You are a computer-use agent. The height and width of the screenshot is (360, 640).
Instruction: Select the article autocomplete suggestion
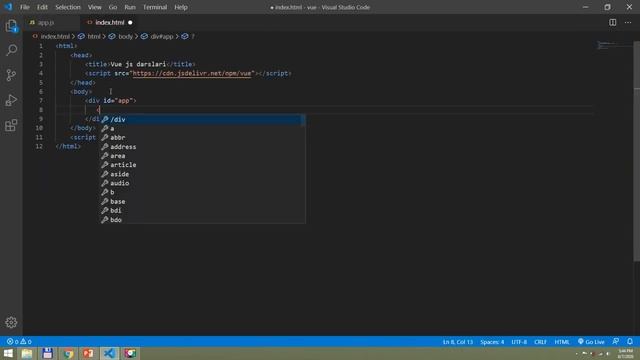(x=203, y=165)
